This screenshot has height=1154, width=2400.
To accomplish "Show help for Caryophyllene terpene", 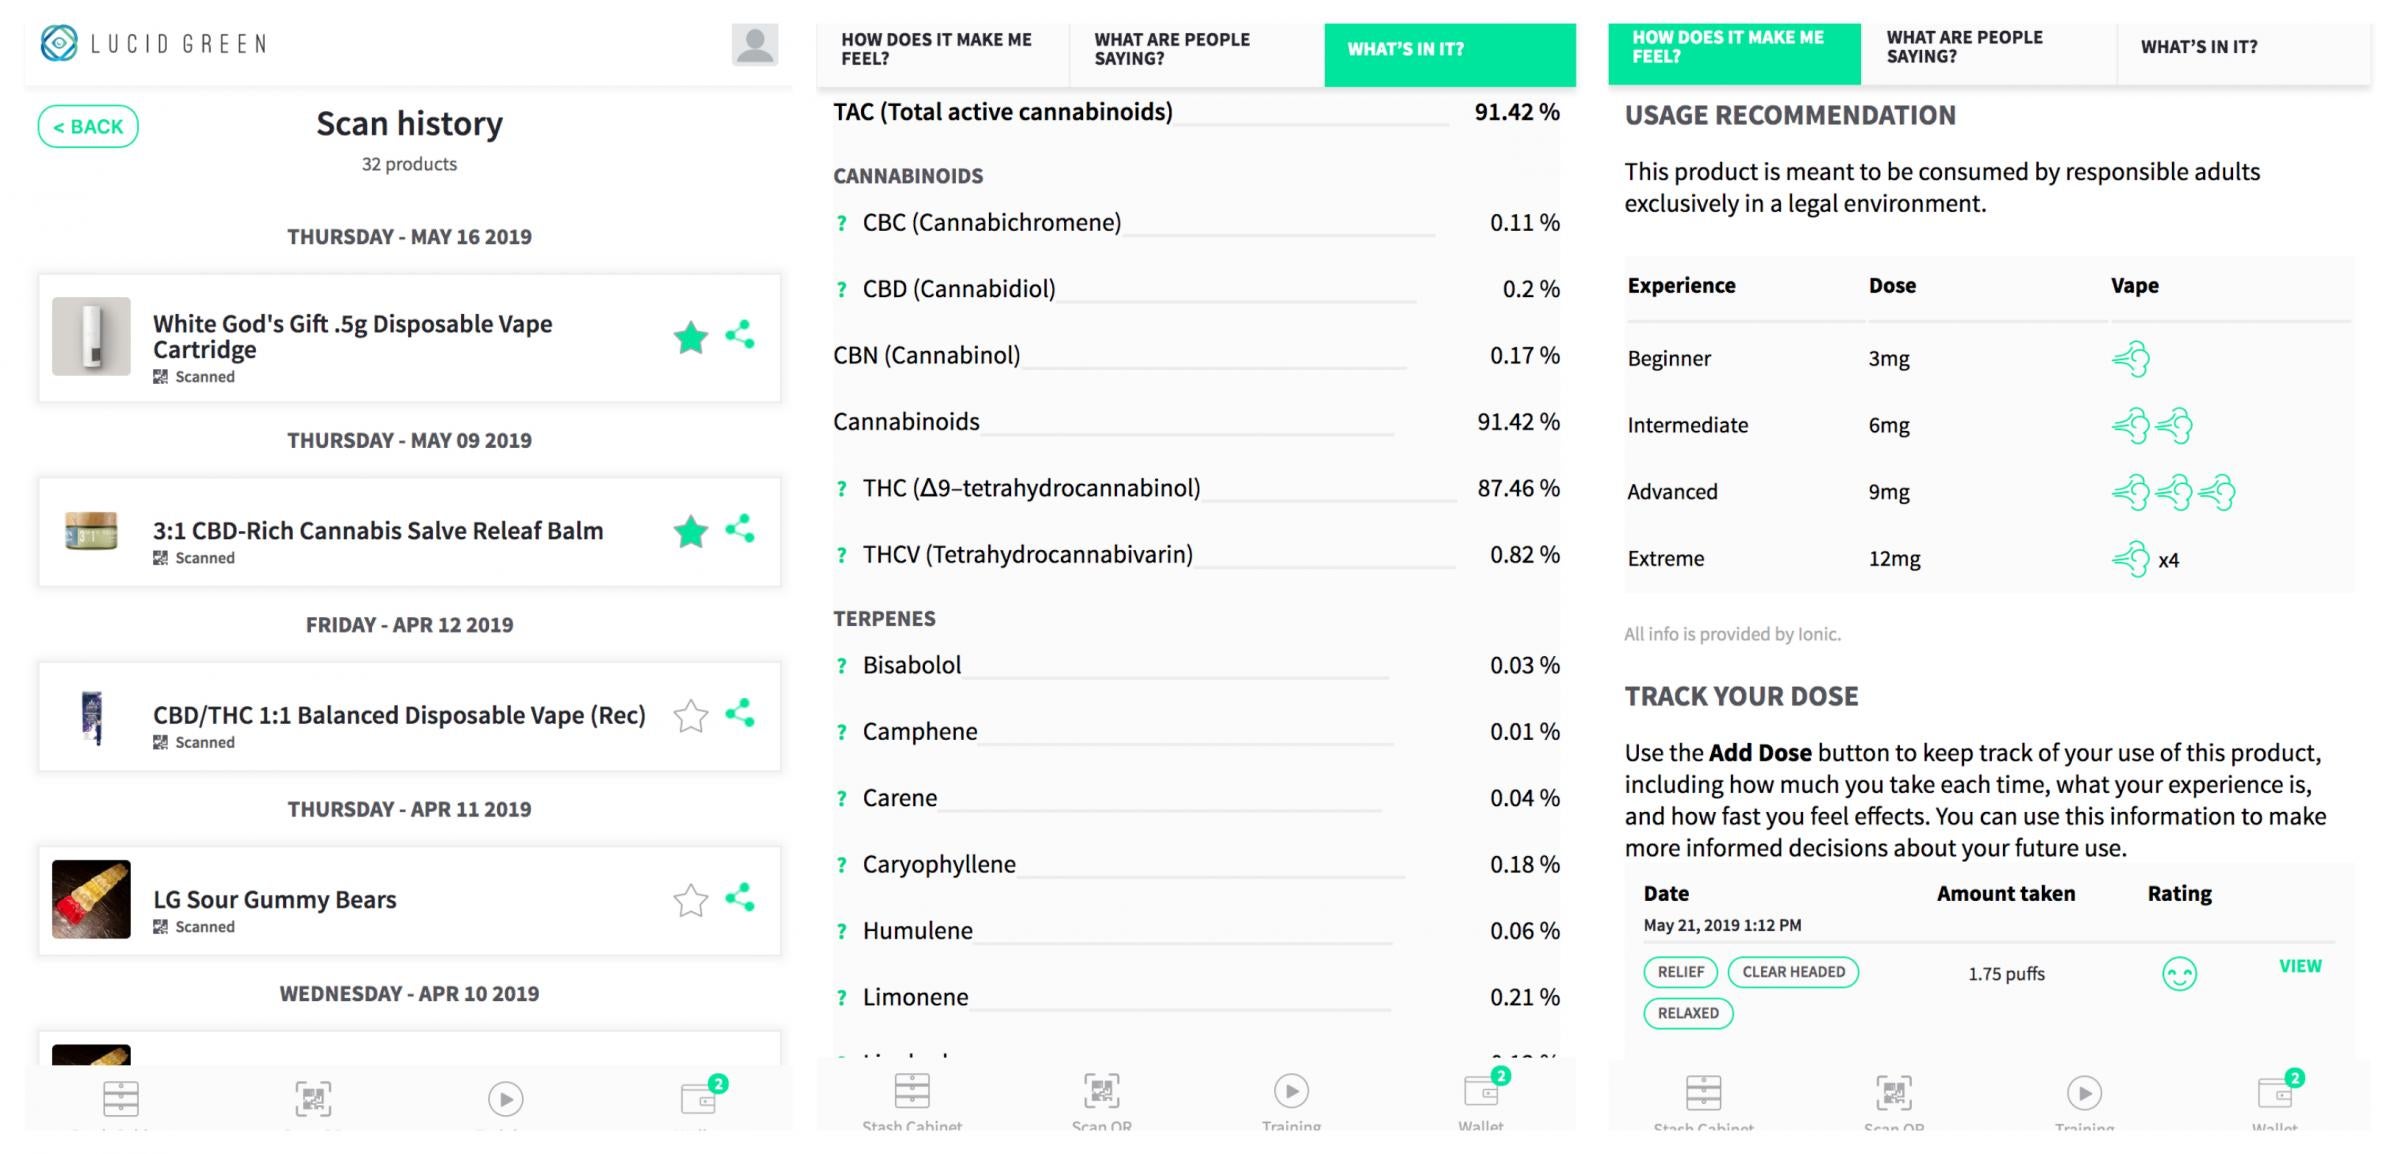I will click(841, 865).
